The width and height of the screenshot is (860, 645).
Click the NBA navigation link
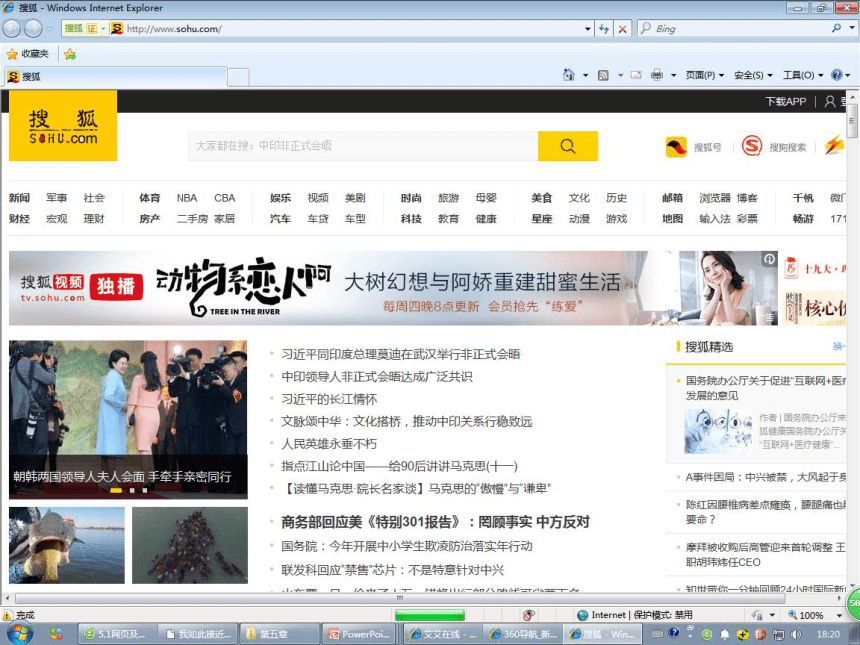pyautogui.click(x=186, y=197)
